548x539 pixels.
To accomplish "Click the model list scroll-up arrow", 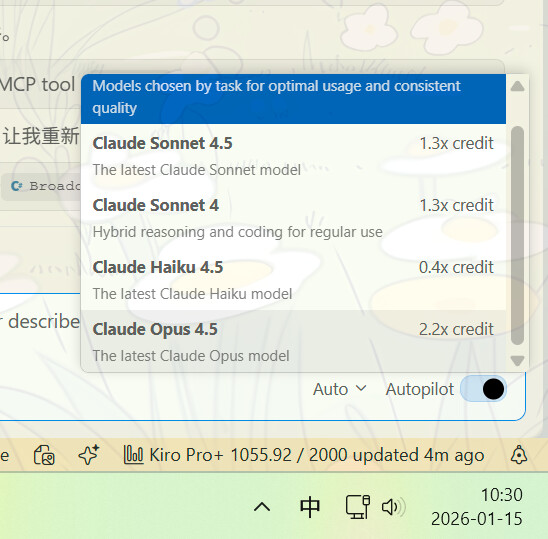I will click(517, 86).
